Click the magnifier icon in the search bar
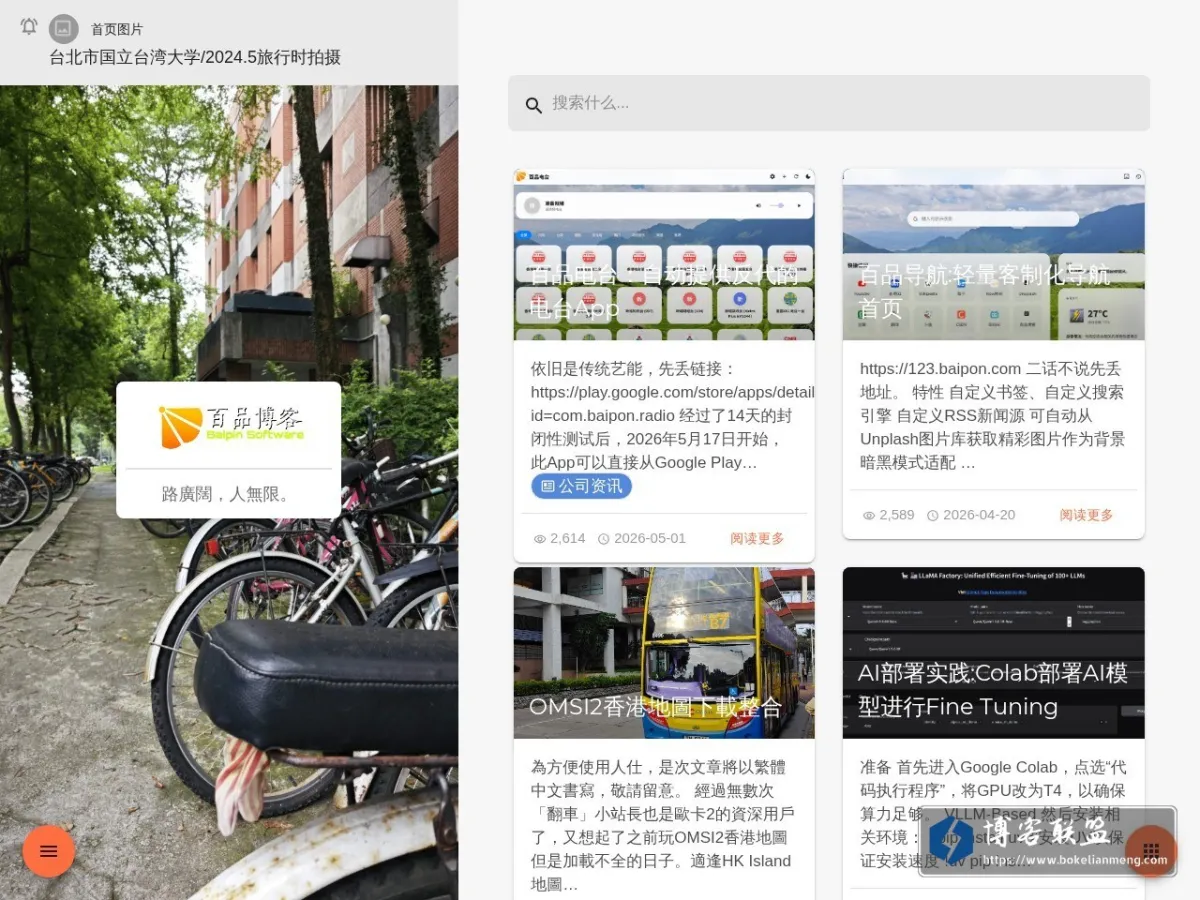This screenshot has height=900, width=1200. click(534, 105)
